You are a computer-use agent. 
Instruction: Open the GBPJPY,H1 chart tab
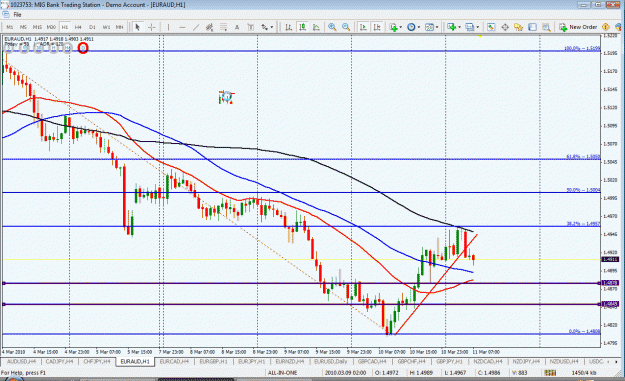(449, 361)
